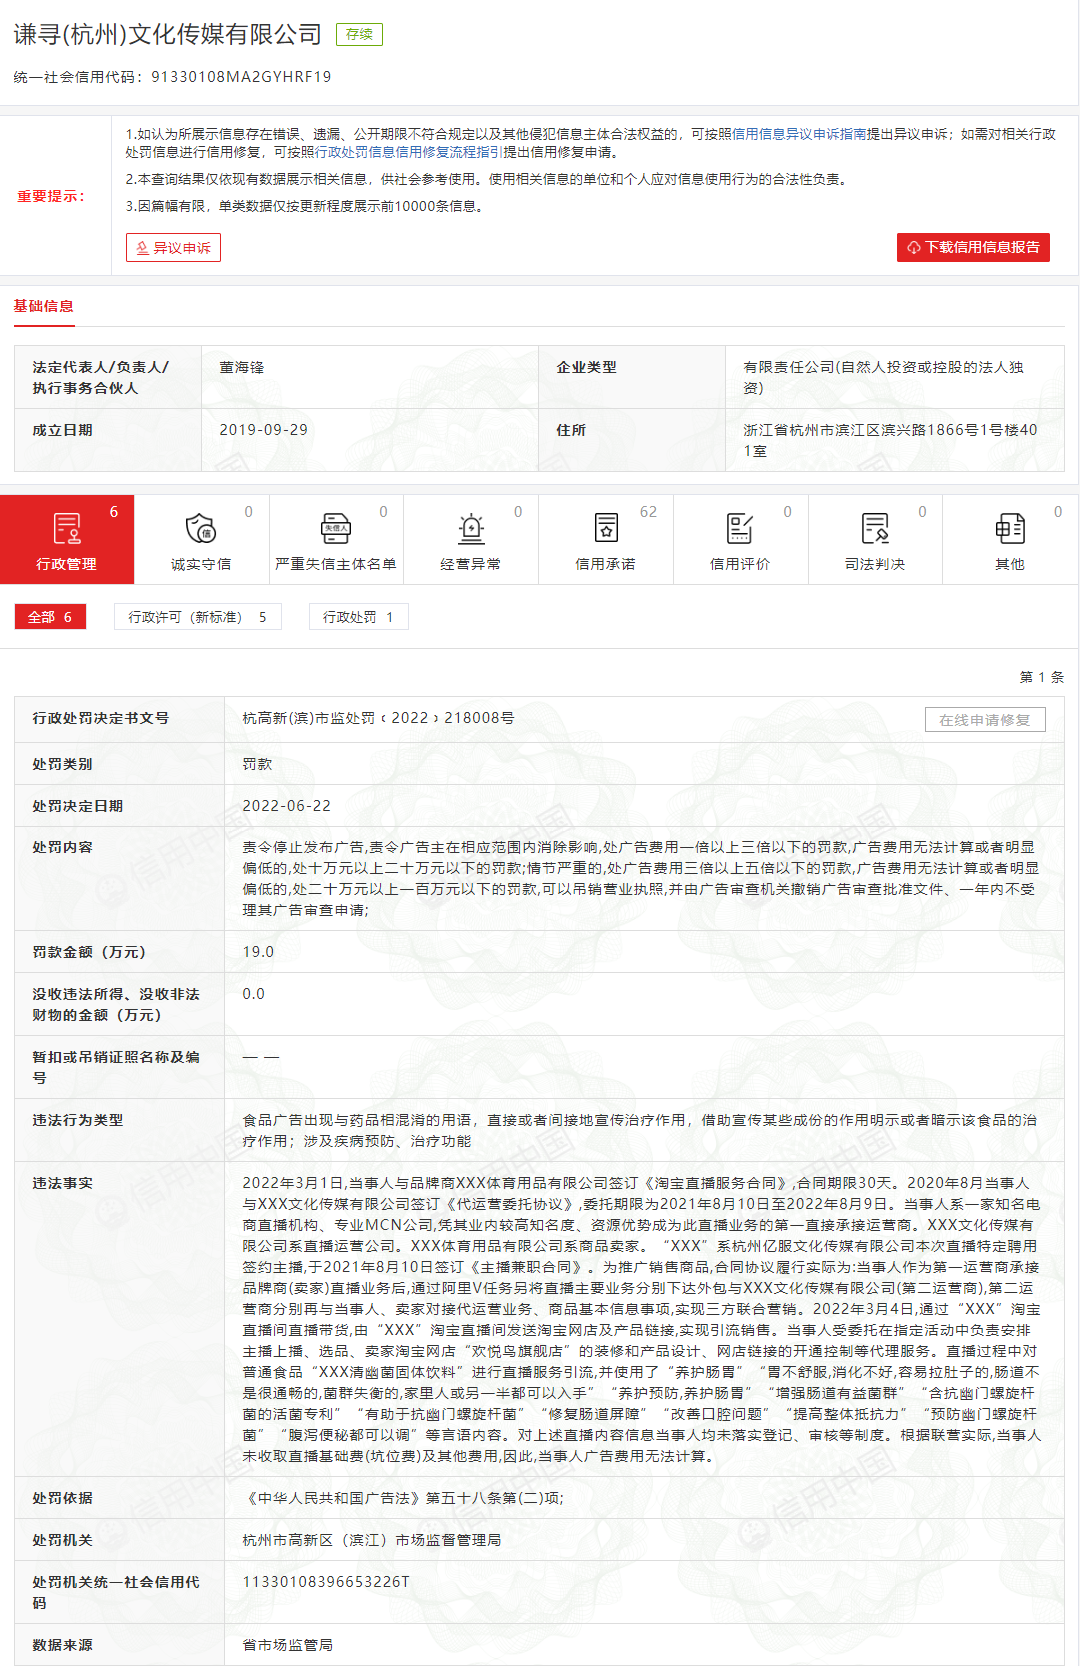The image size is (1080, 1666).
Task: Click legal representative name 董海锋
Action: pyautogui.click(x=242, y=367)
